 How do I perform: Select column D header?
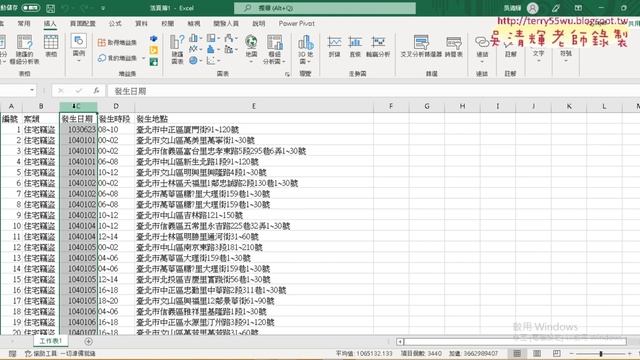pyautogui.click(x=116, y=106)
